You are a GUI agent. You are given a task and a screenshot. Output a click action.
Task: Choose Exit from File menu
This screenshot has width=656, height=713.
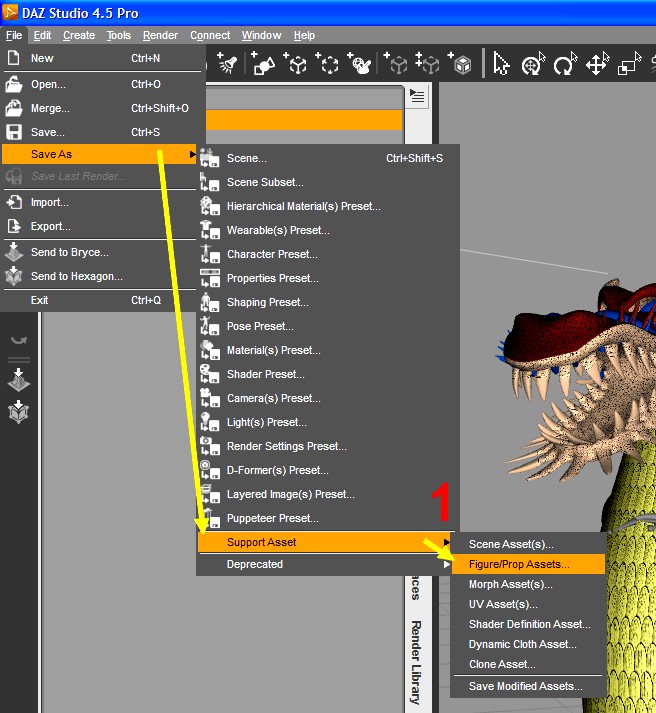[100, 300]
